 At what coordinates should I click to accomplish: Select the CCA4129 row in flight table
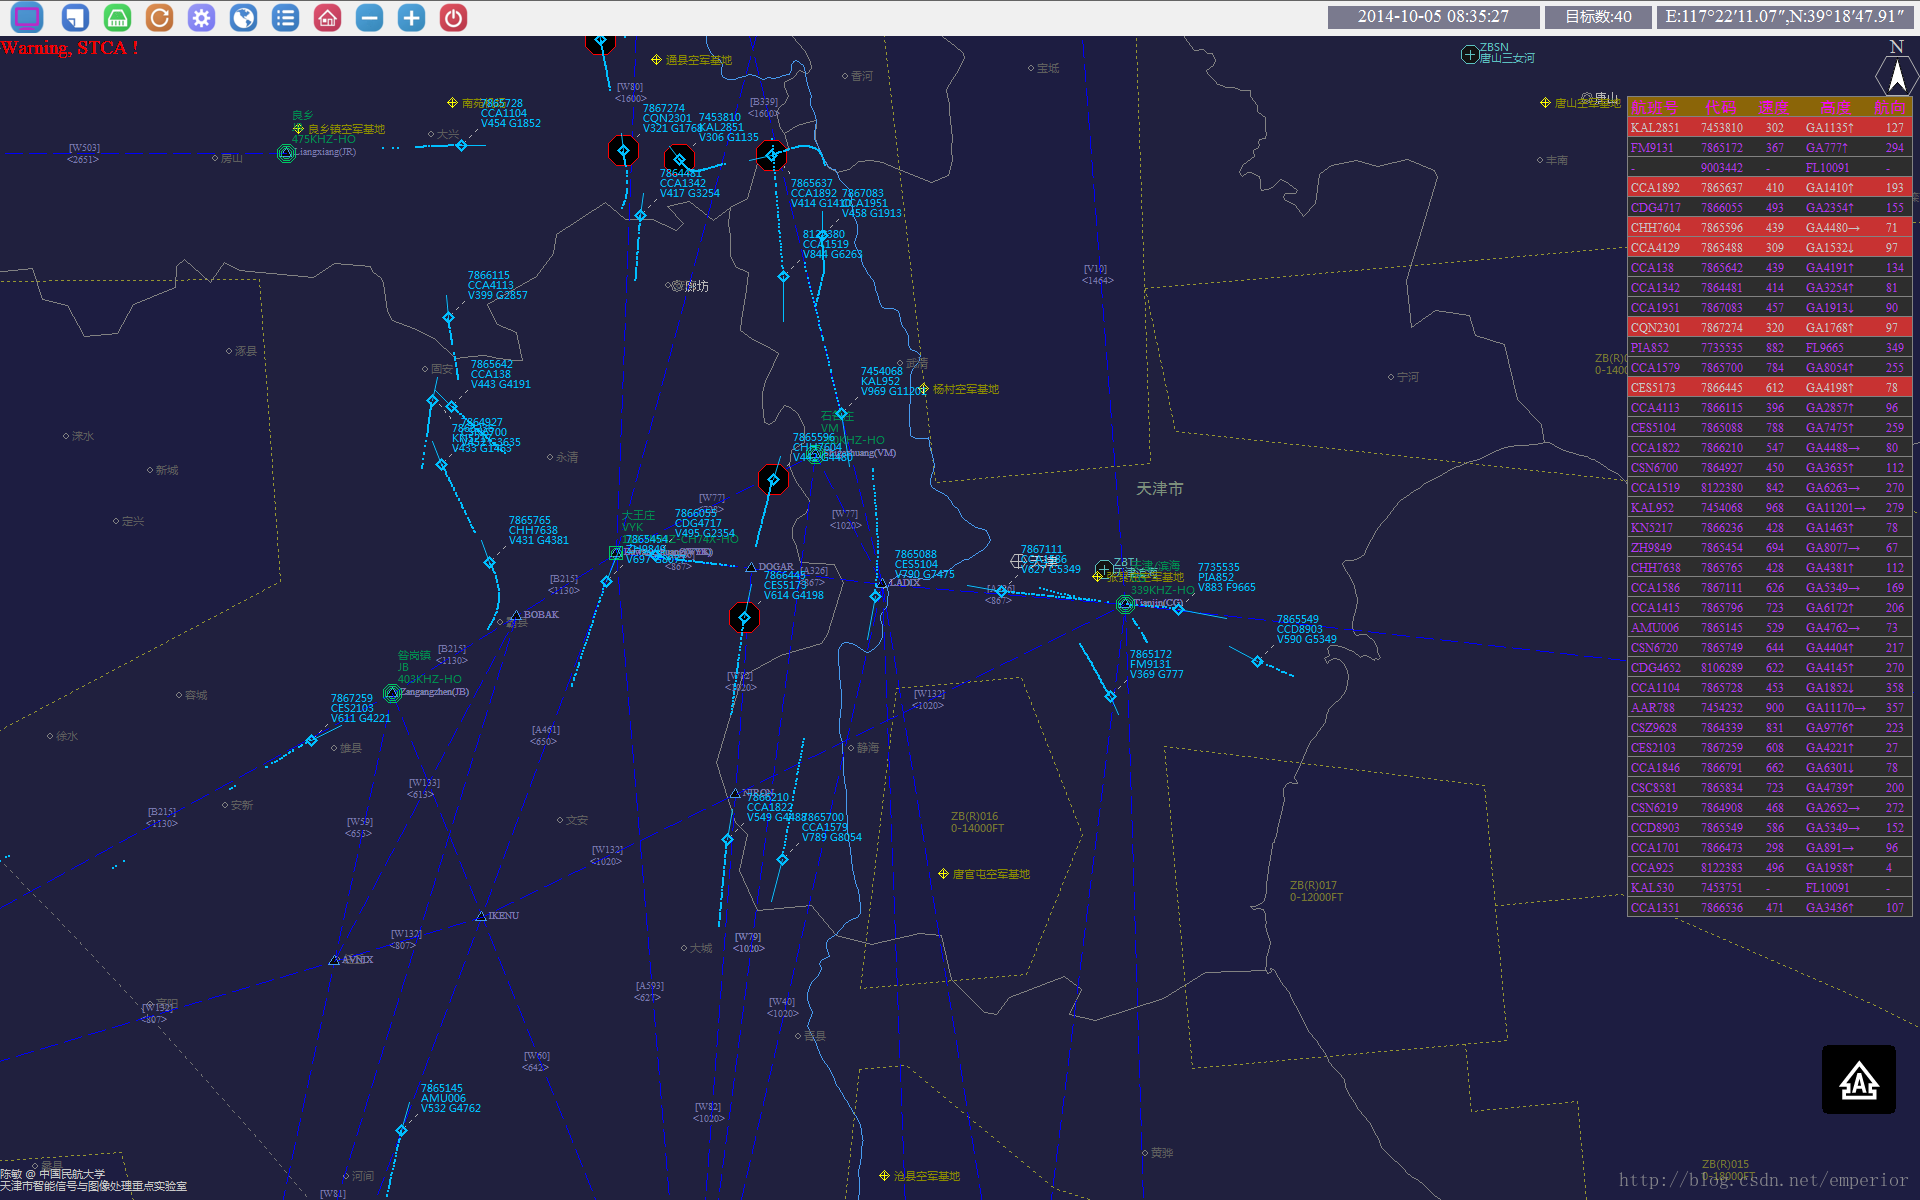point(1770,248)
